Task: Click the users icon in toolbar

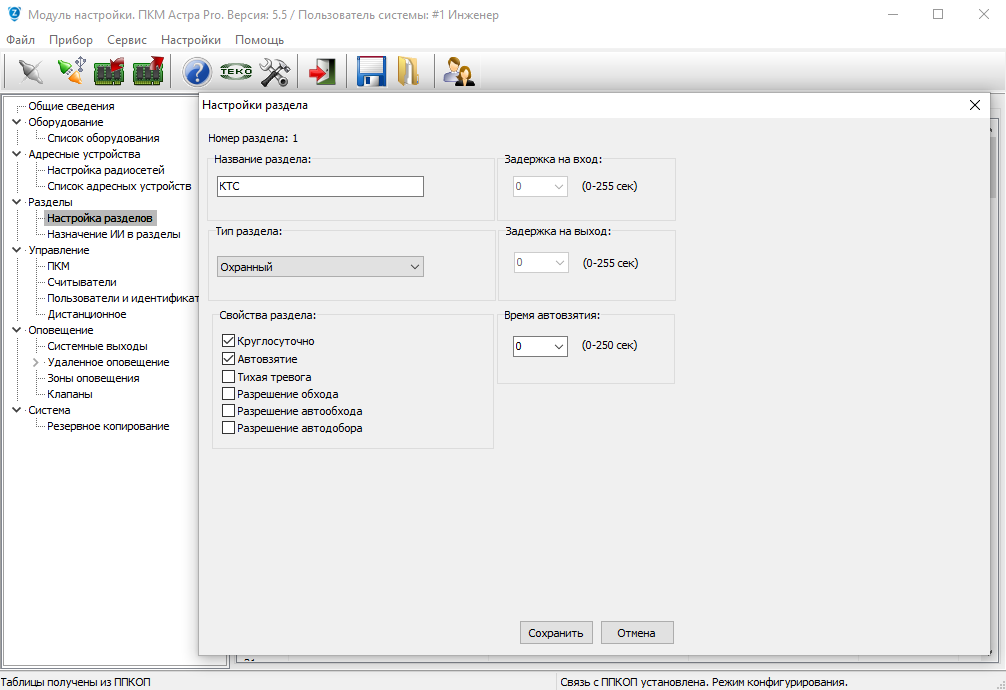Action: pos(459,71)
